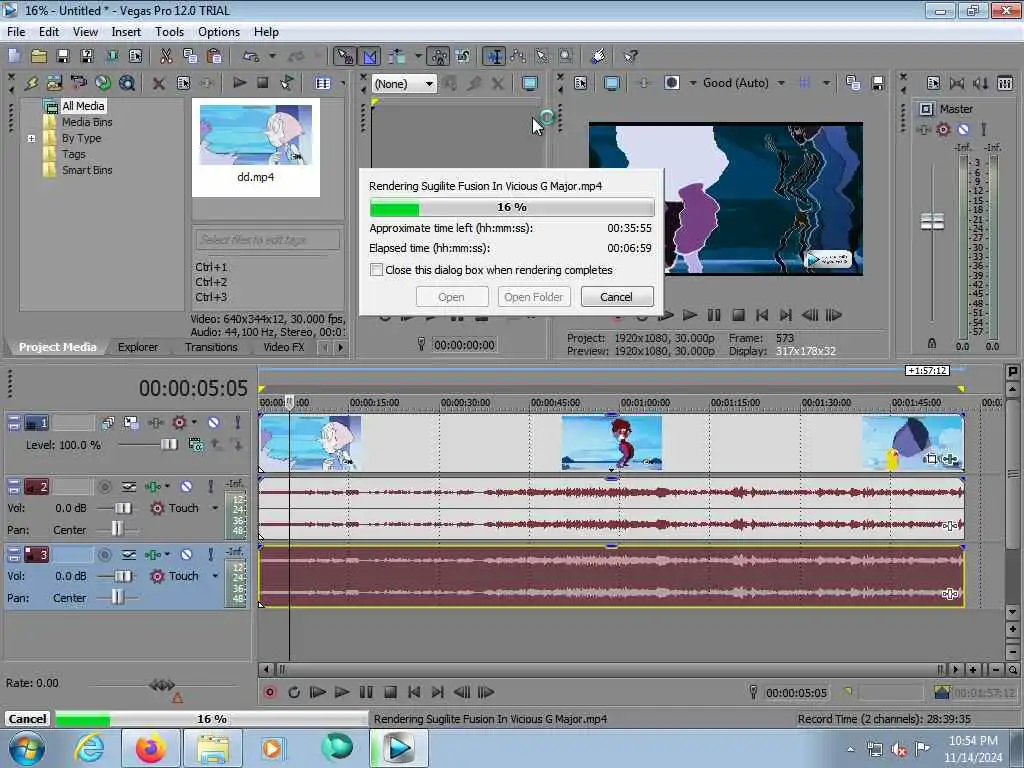The image size is (1024, 768).
Task: Select the Smart Bins folder
Action: coord(87,170)
